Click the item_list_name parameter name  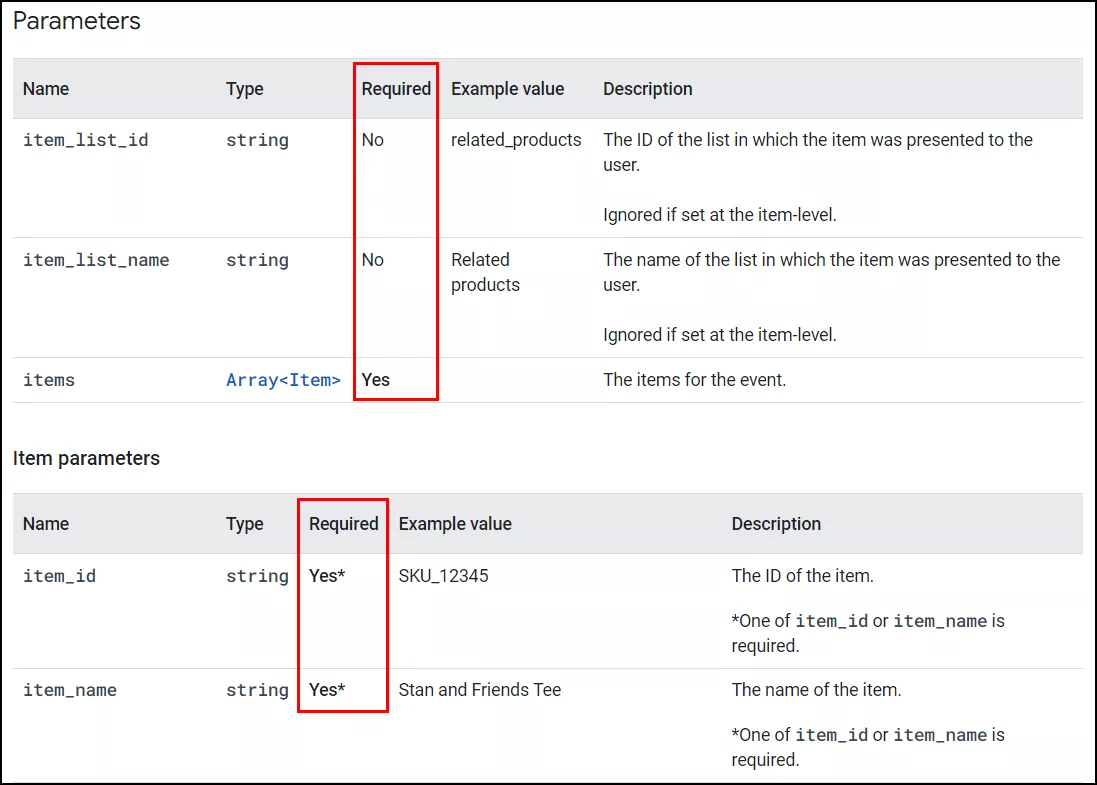click(96, 260)
